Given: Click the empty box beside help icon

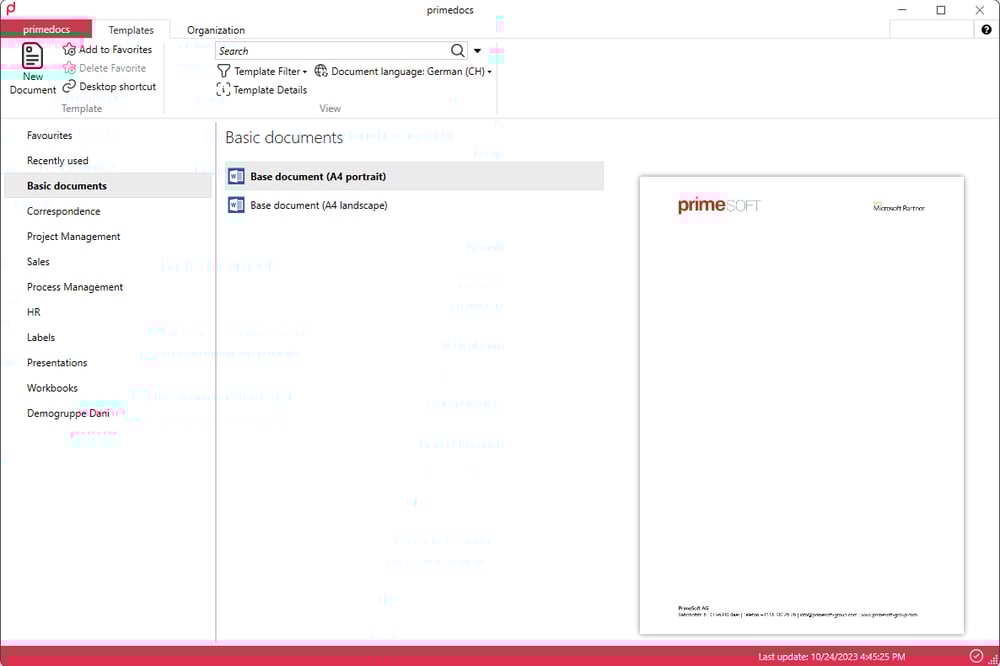Looking at the screenshot, I should pyautogui.click(x=932, y=29).
